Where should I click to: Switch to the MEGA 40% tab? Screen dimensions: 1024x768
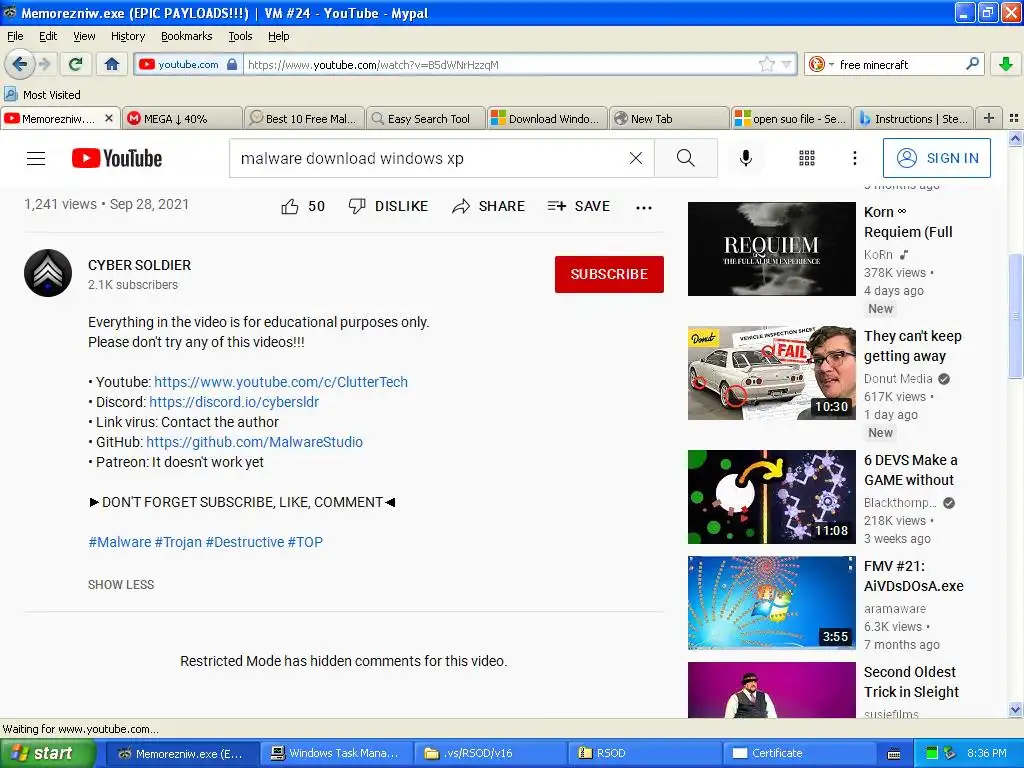coord(182,119)
